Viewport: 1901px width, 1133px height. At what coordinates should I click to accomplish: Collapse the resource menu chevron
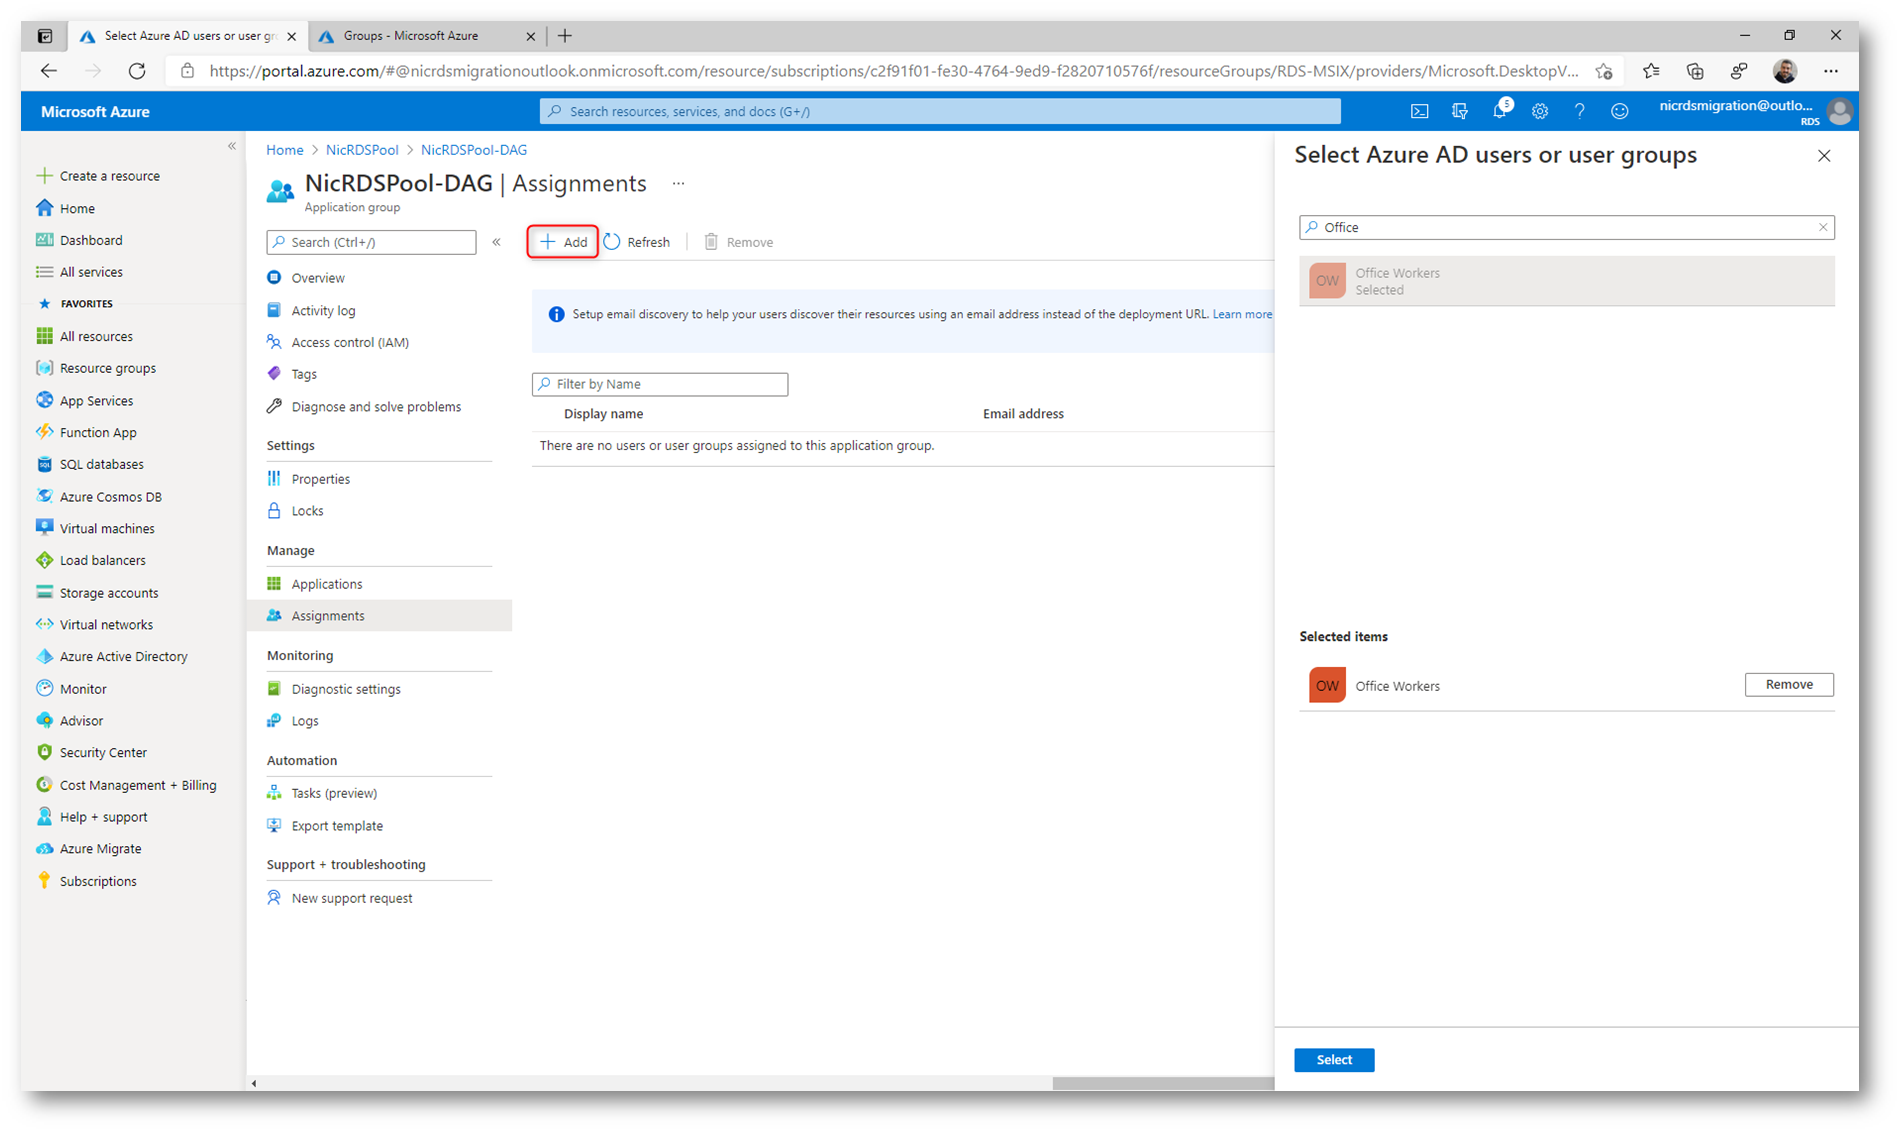coord(496,242)
